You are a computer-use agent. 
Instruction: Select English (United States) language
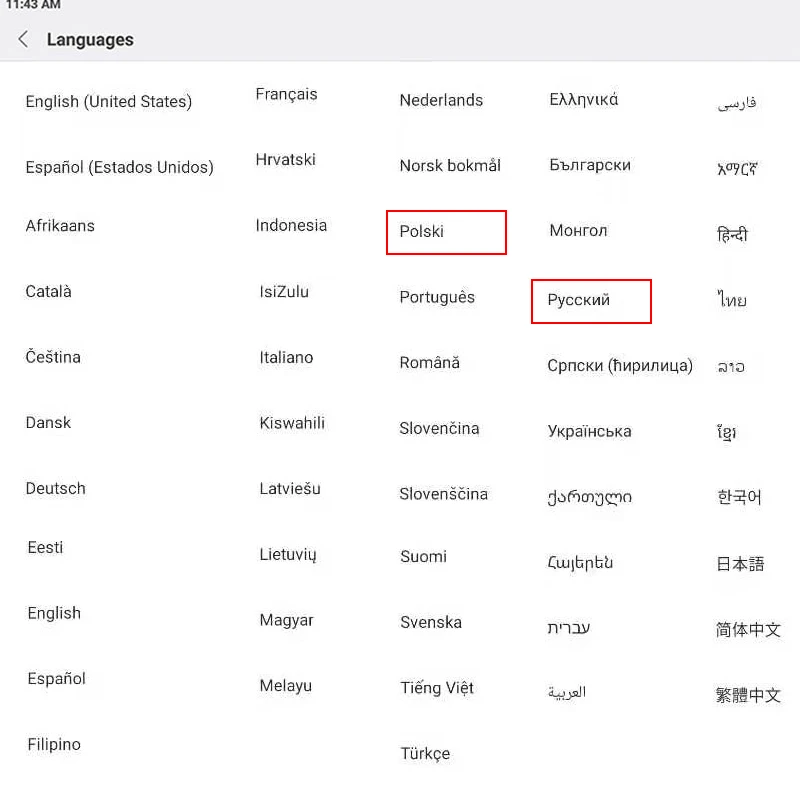109,102
